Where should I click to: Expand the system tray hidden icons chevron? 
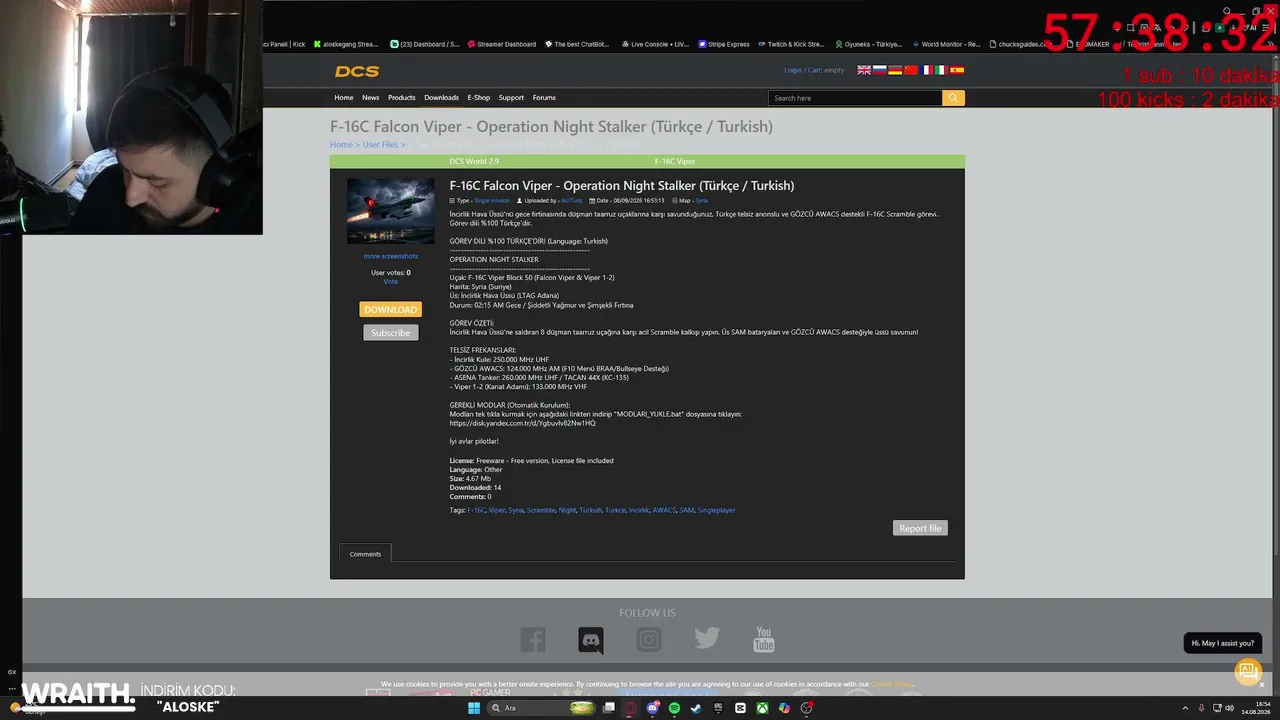tap(1185, 708)
